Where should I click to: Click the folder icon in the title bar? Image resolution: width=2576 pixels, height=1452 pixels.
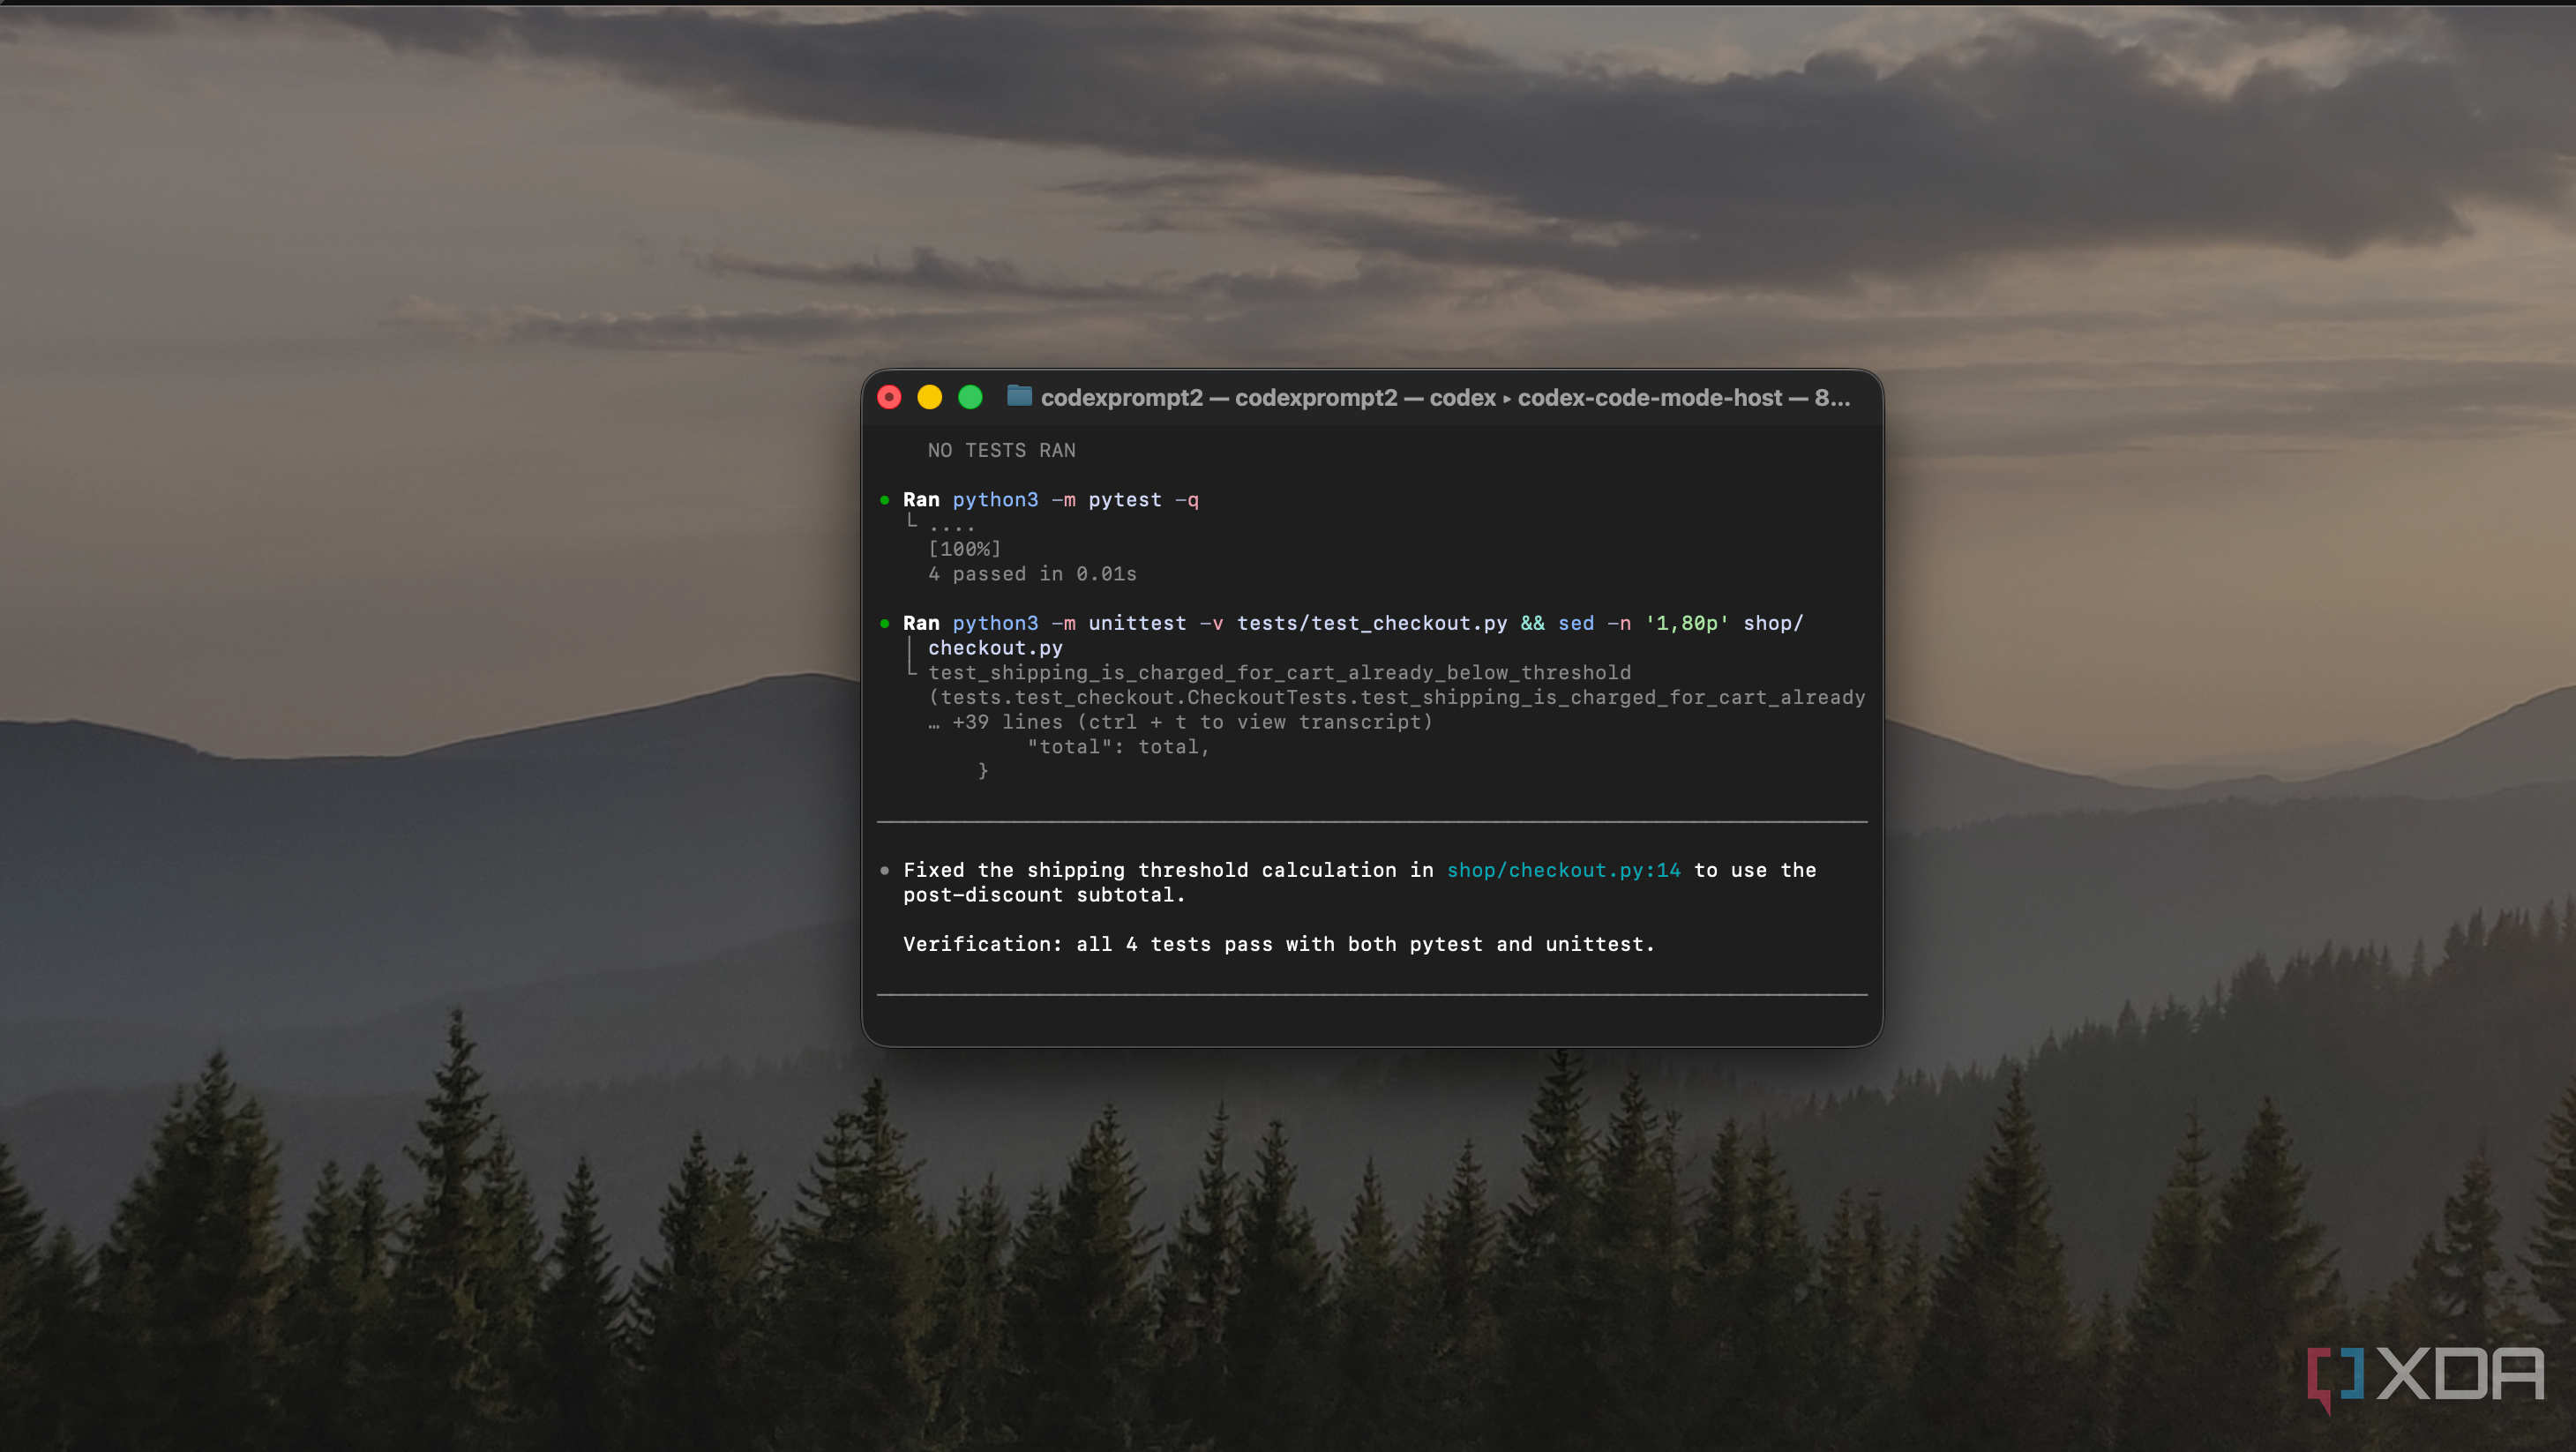1019,396
